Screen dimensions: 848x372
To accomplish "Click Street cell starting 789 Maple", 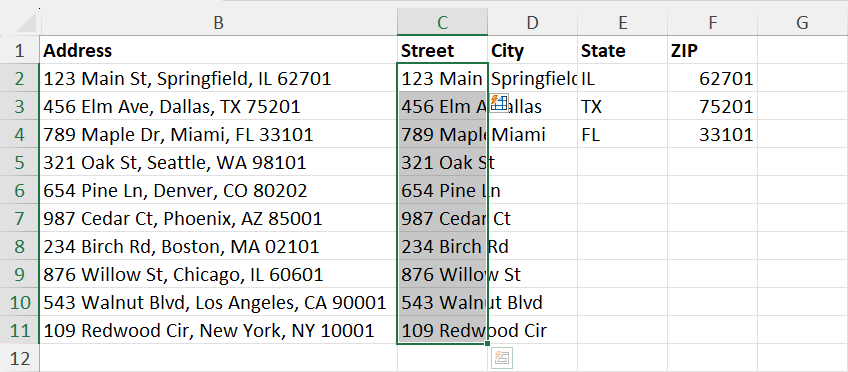I will tap(442, 134).
